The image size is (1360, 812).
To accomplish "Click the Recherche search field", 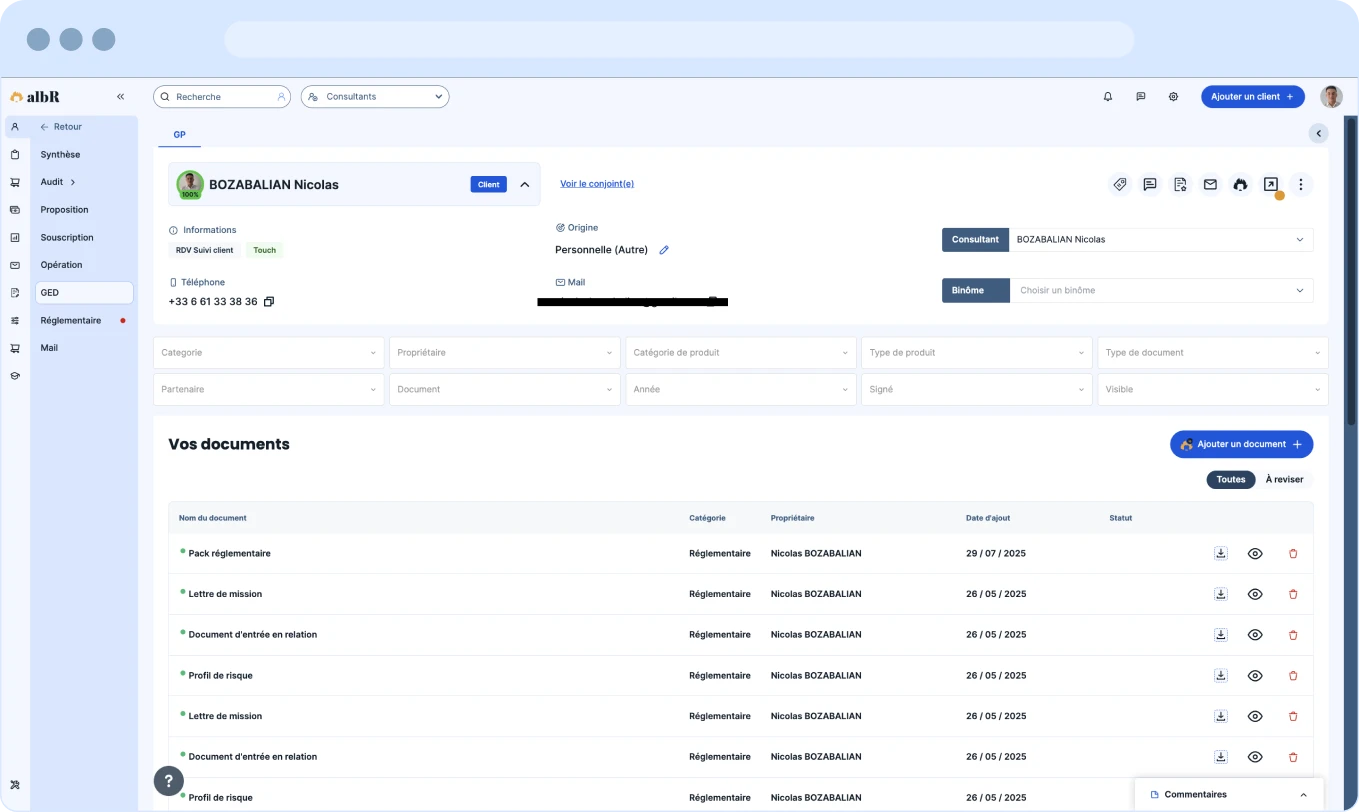I will click(222, 97).
